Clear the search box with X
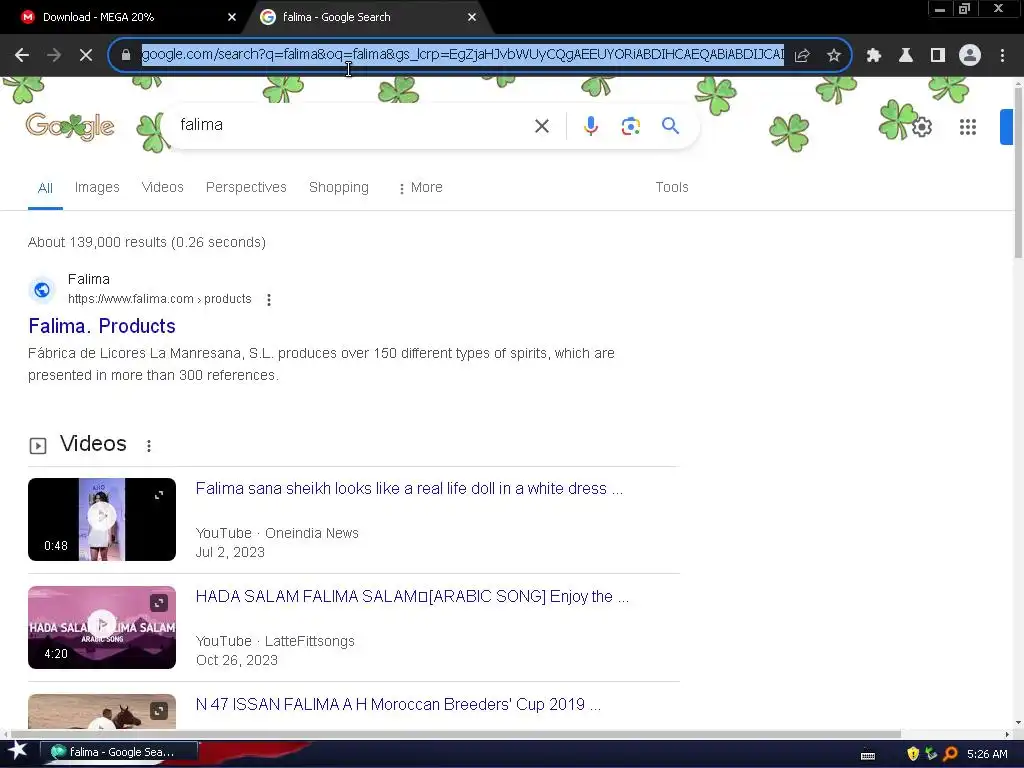 click(541, 126)
